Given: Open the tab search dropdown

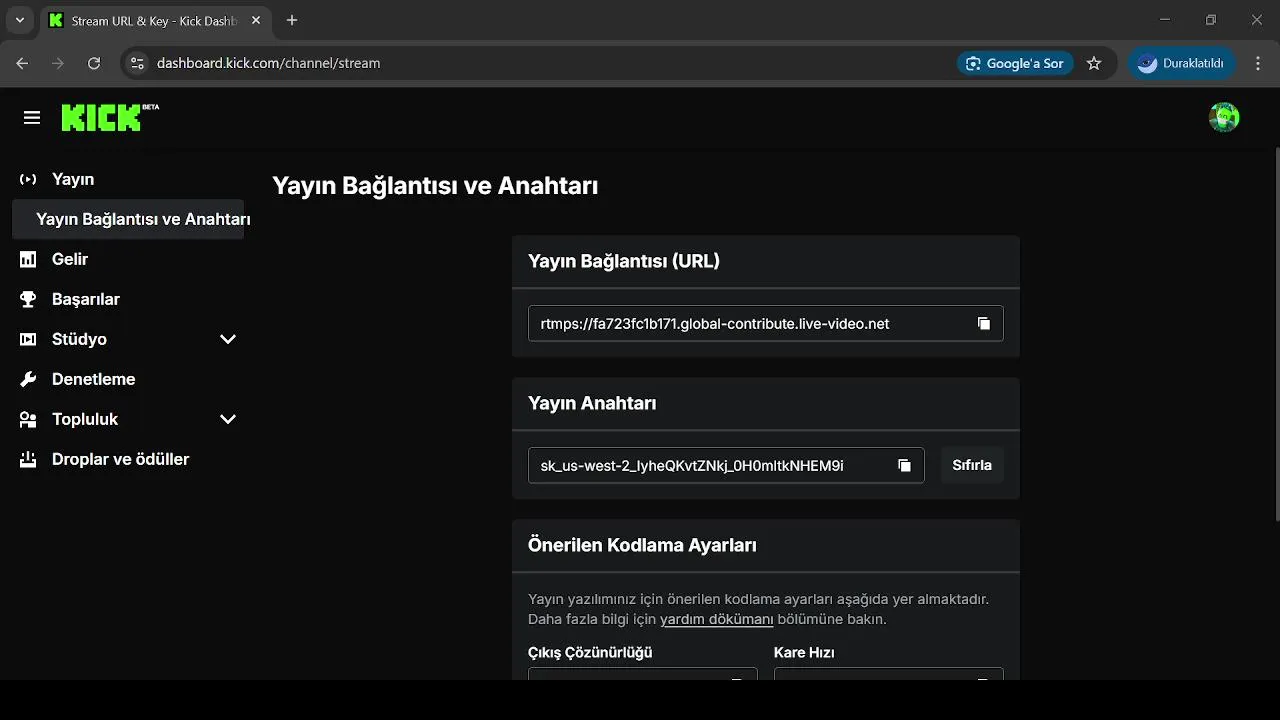Looking at the screenshot, I should click(19, 20).
